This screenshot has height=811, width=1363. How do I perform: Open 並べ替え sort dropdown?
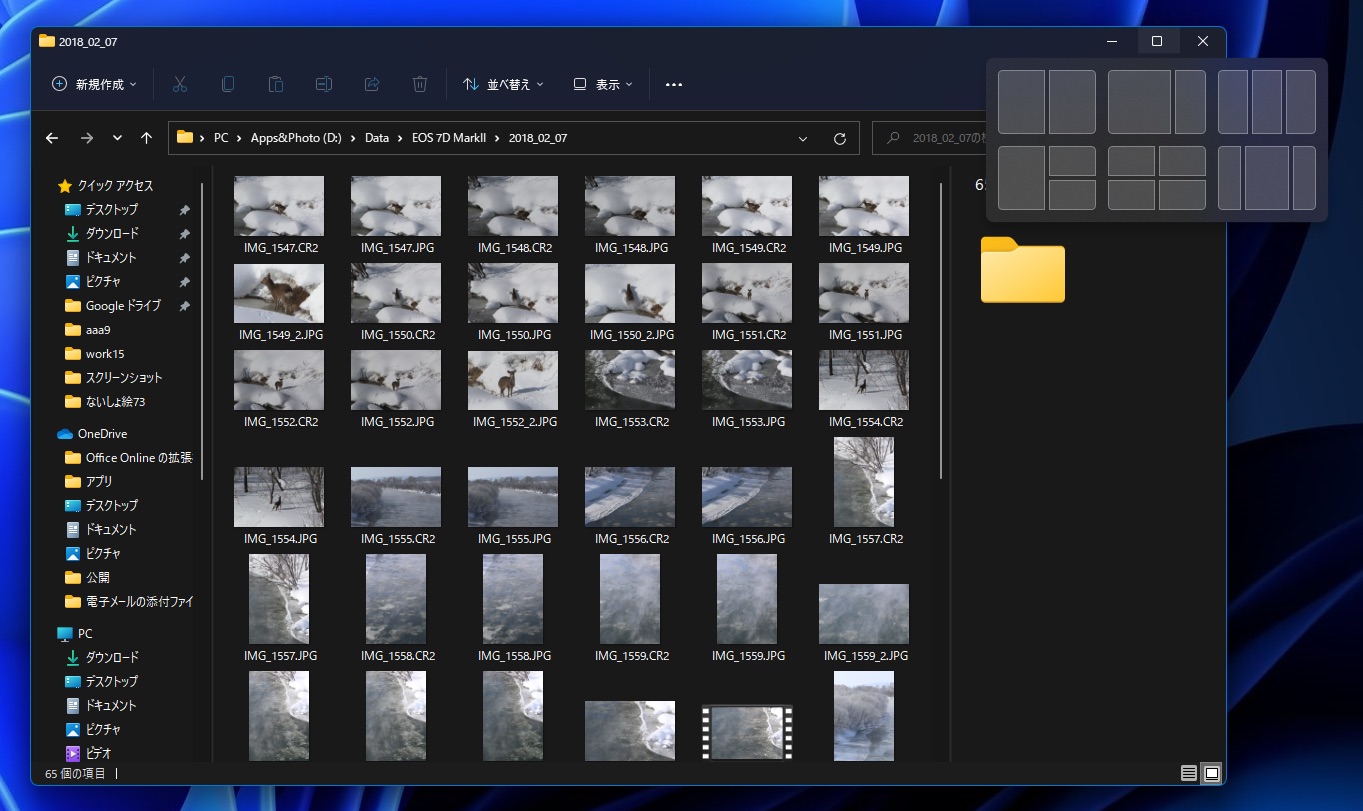pos(503,85)
